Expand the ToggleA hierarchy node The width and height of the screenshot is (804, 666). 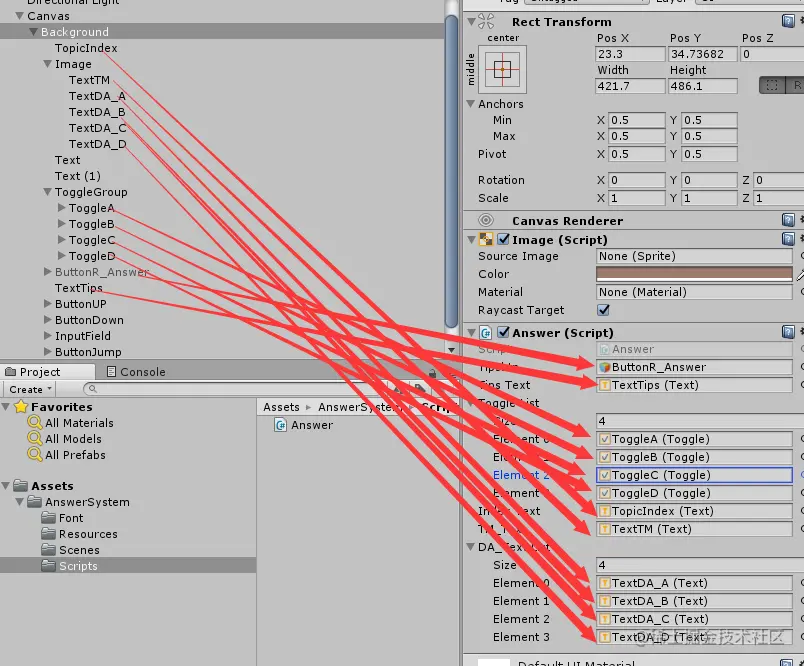pos(62,208)
